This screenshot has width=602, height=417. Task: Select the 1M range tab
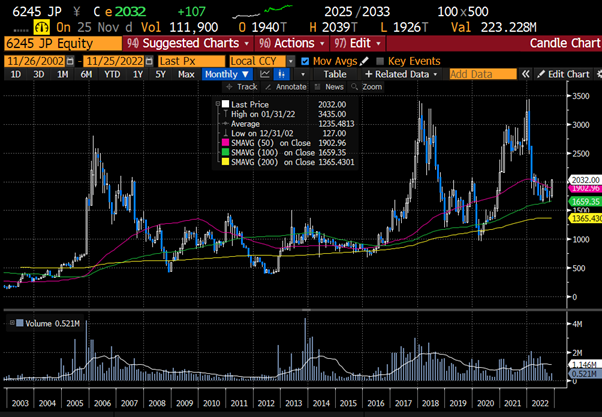click(x=62, y=74)
